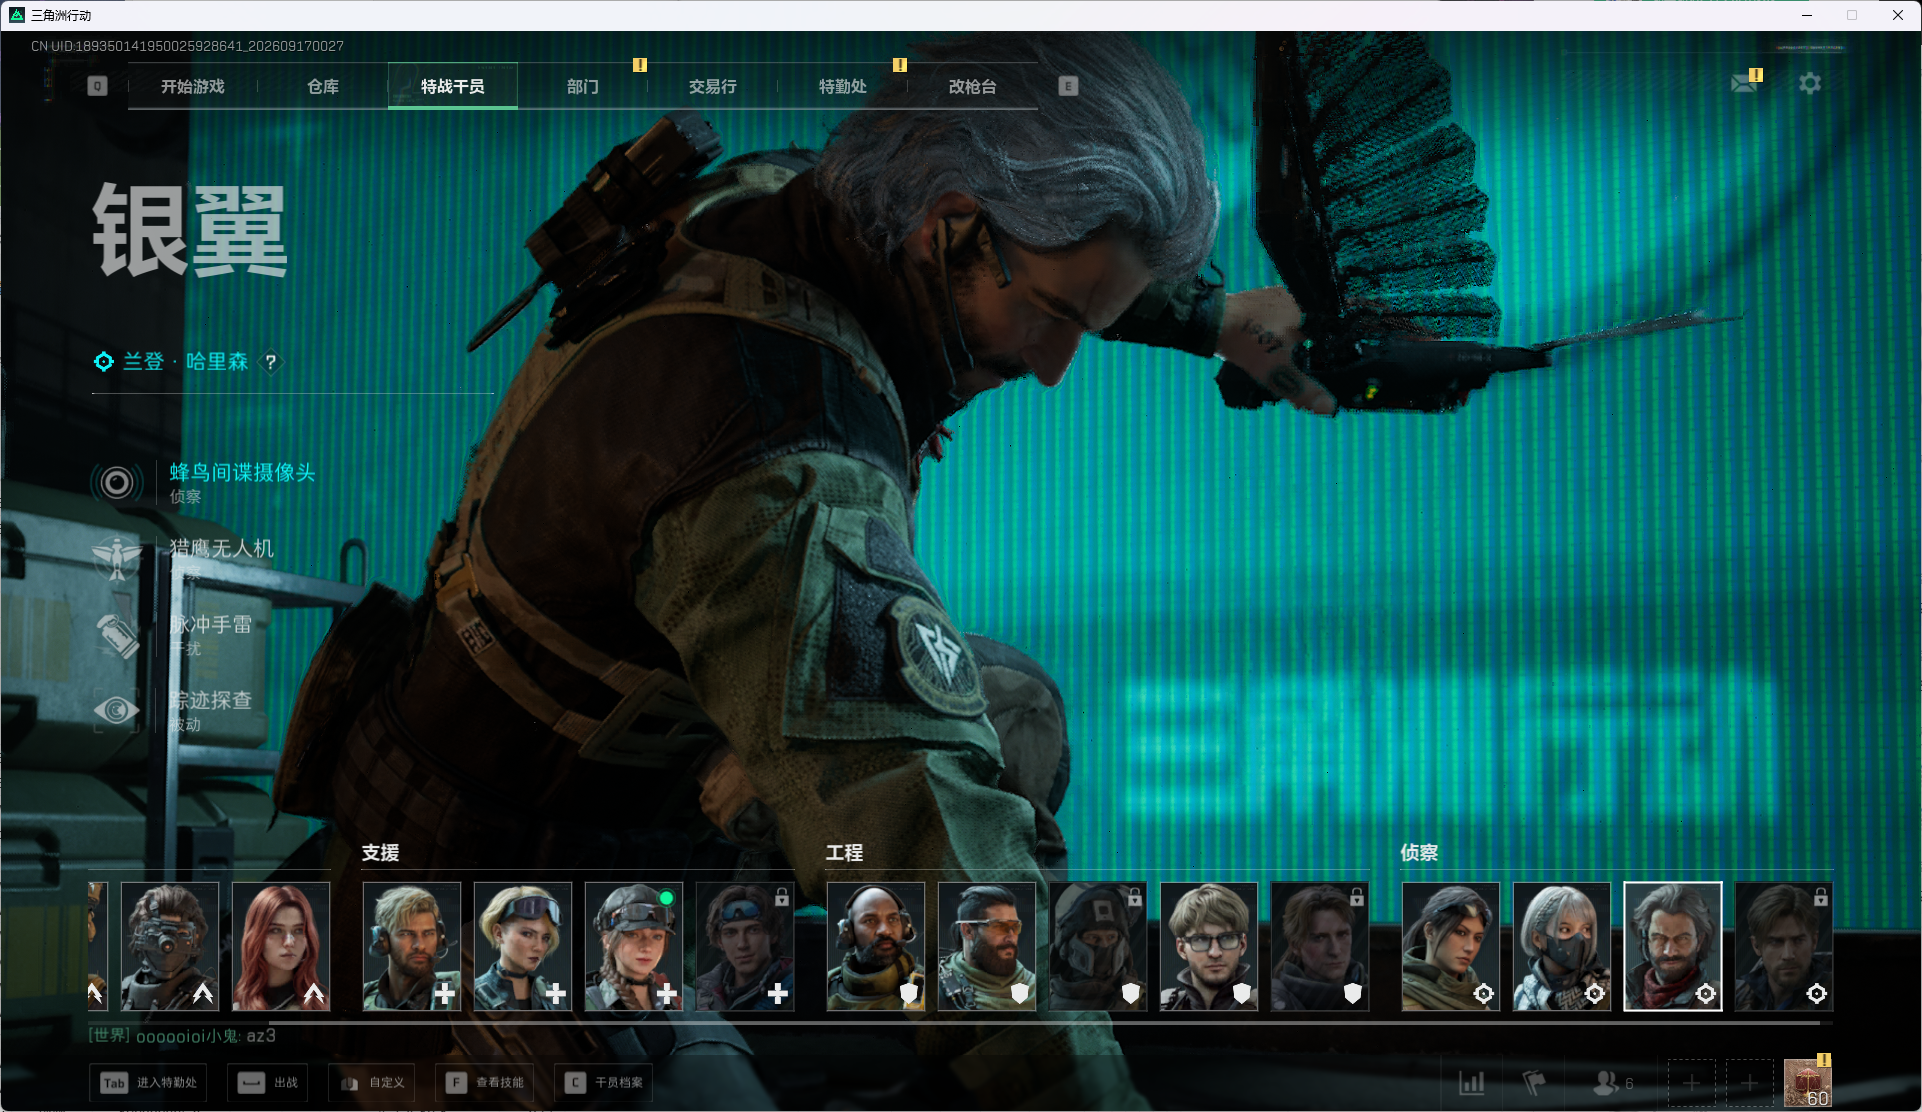Open the statistics bar chart icon
Image resolution: width=1922 pixels, height=1112 pixels.
click(x=1472, y=1083)
